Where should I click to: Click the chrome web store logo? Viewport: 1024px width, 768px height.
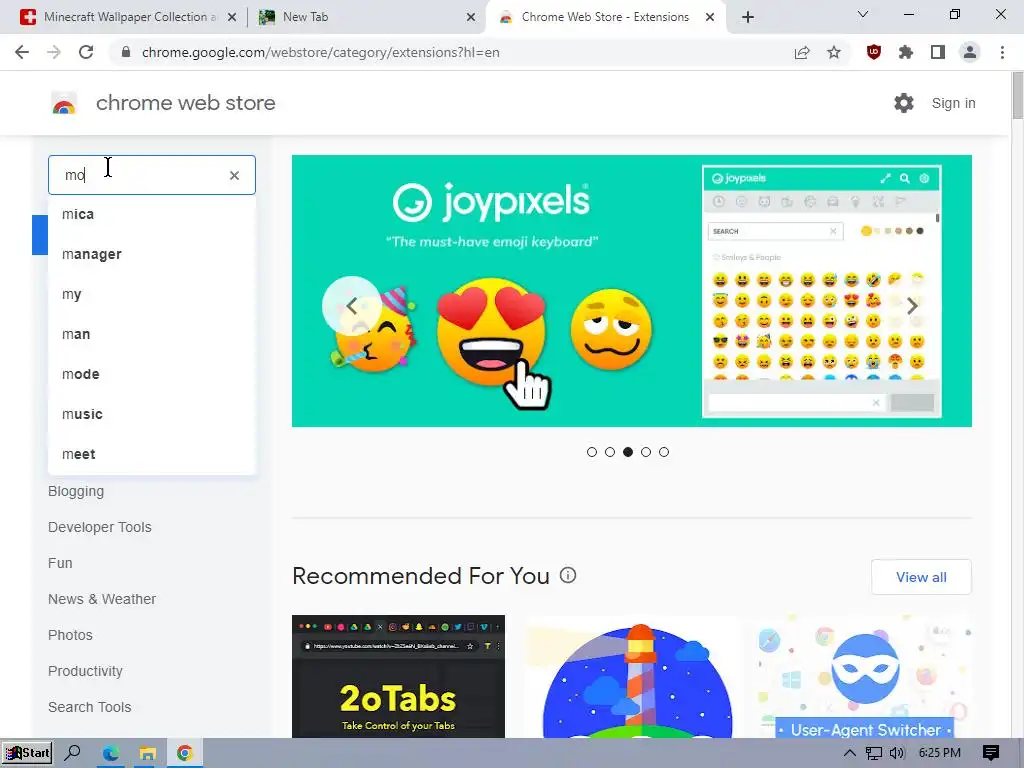tap(64, 103)
